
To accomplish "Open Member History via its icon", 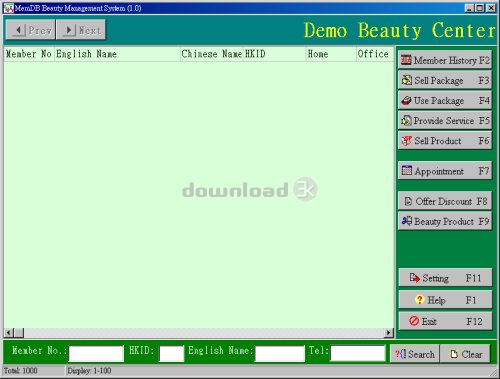I will [406, 60].
